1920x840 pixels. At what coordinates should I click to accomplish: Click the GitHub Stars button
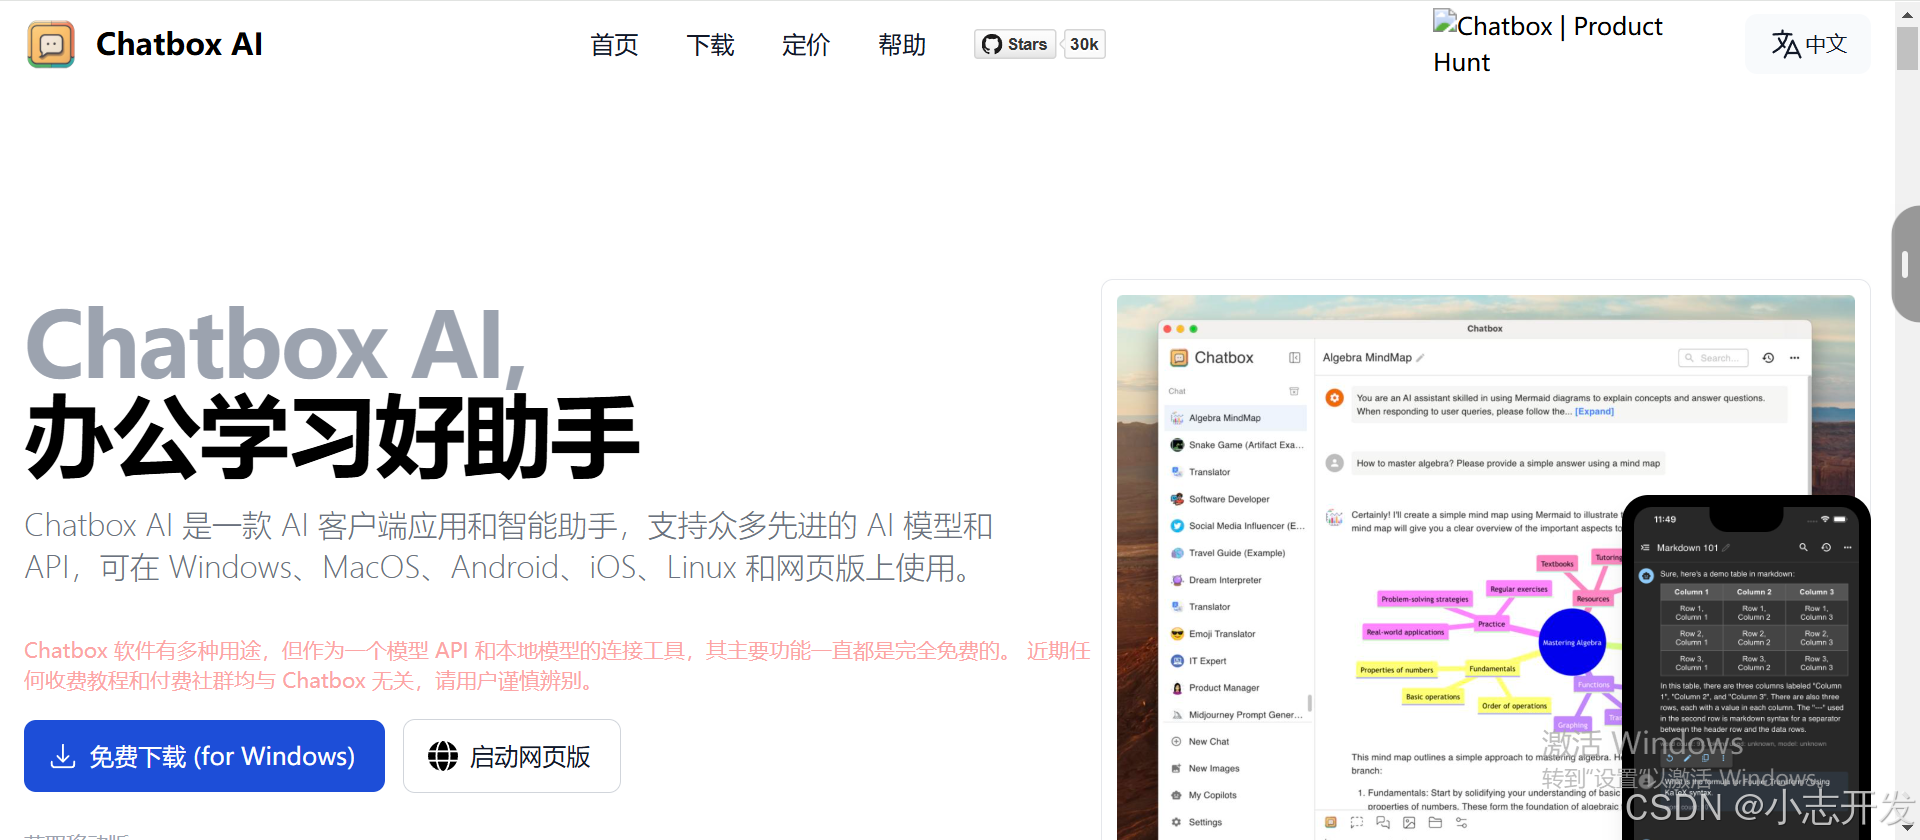click(1015, 44)
